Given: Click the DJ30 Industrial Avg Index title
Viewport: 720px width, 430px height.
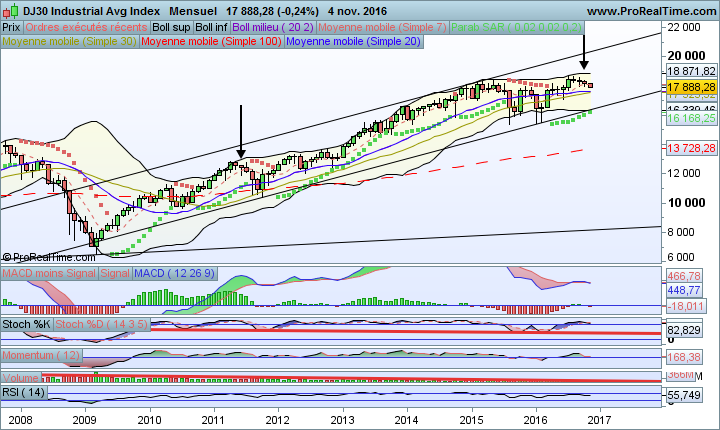Looking at the screenshot, I should tap(91, 11).
